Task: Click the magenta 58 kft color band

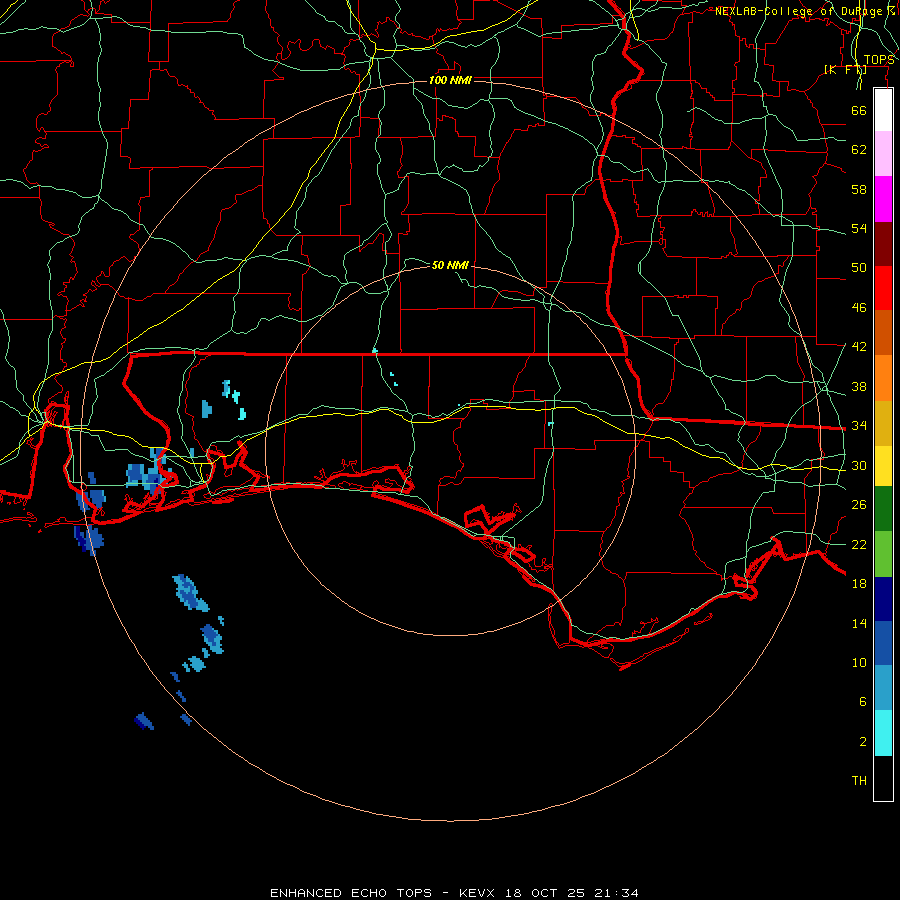Action: tap(883, 199)
